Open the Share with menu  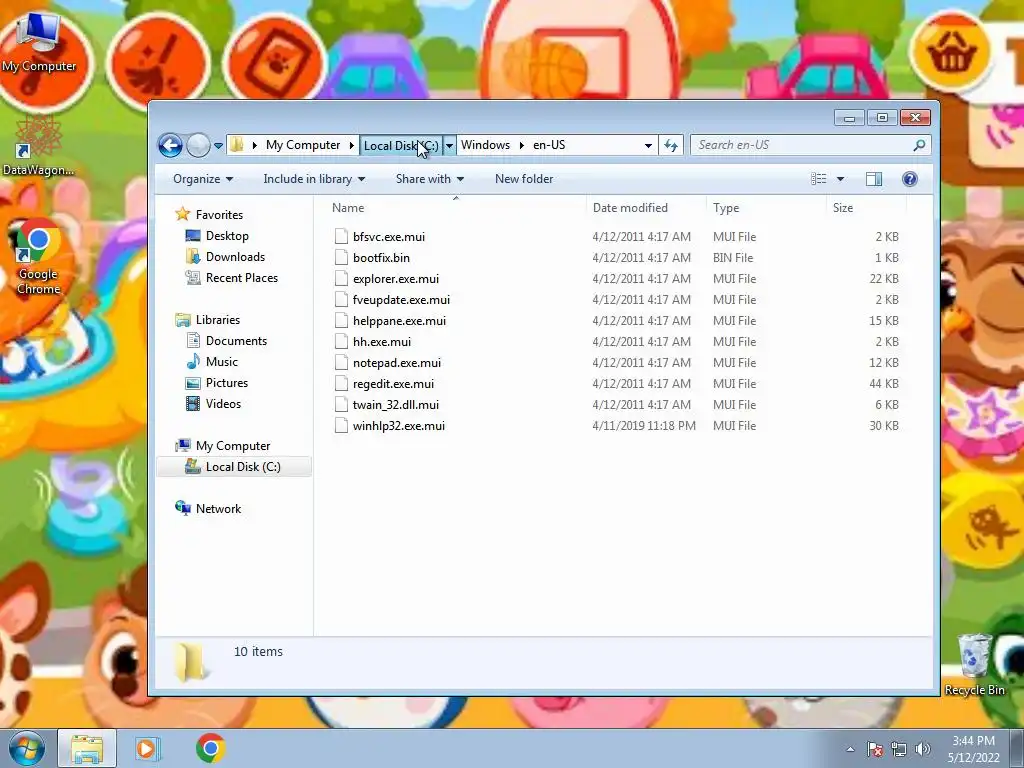click(430, 179)
